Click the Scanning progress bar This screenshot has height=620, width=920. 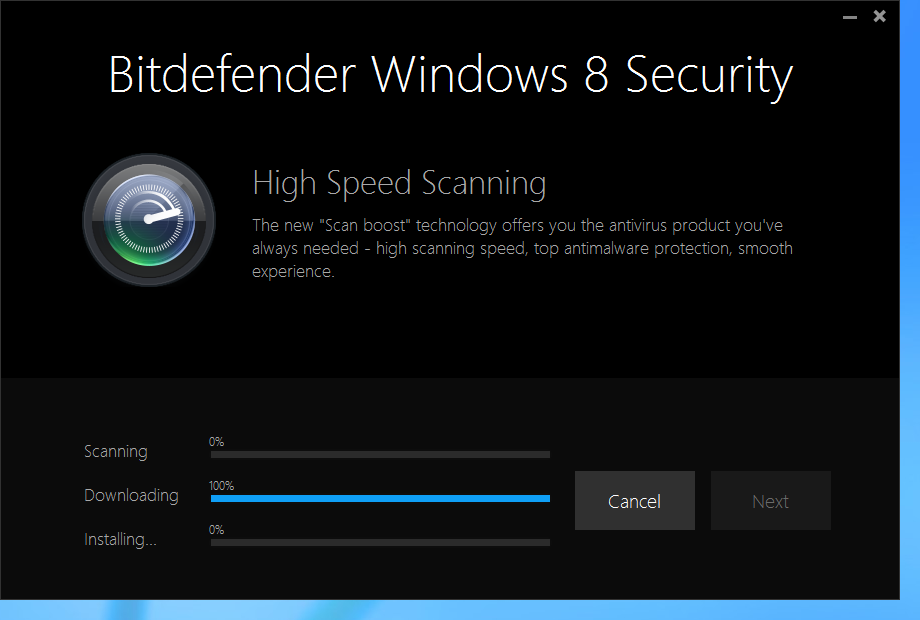(378, 453)
